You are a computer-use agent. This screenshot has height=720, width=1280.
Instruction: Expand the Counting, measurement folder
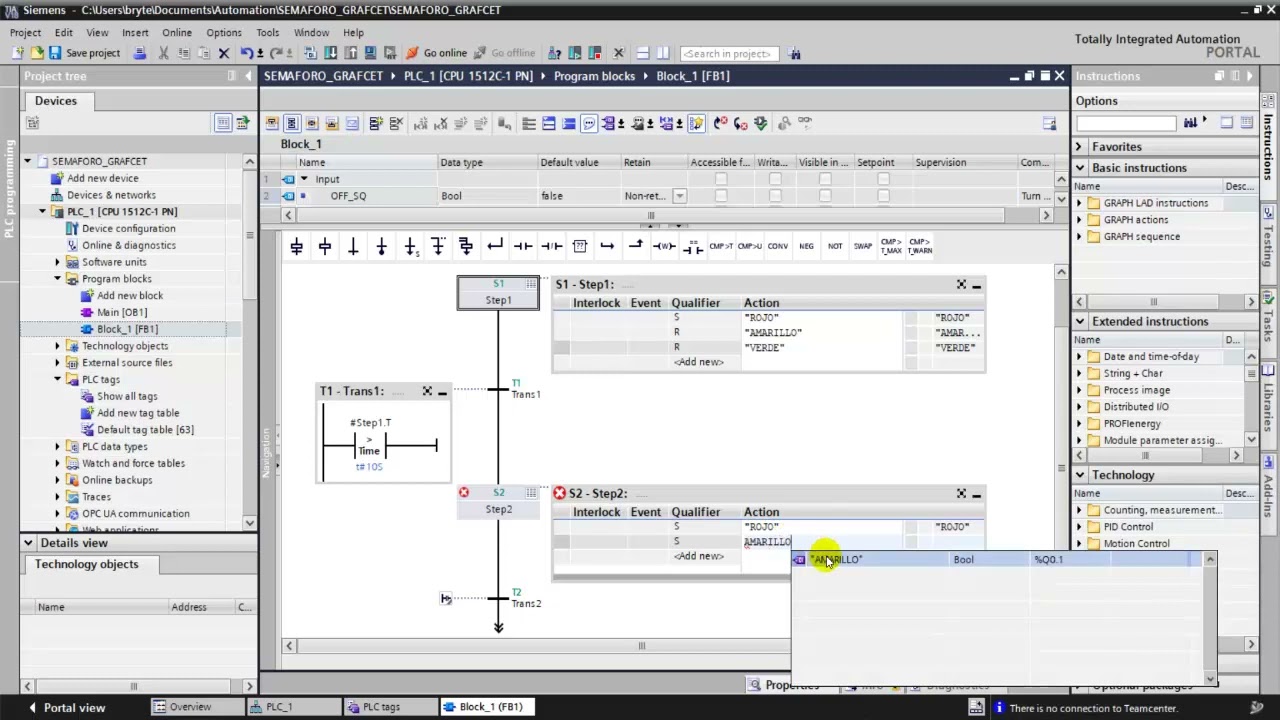(1080, 510)
